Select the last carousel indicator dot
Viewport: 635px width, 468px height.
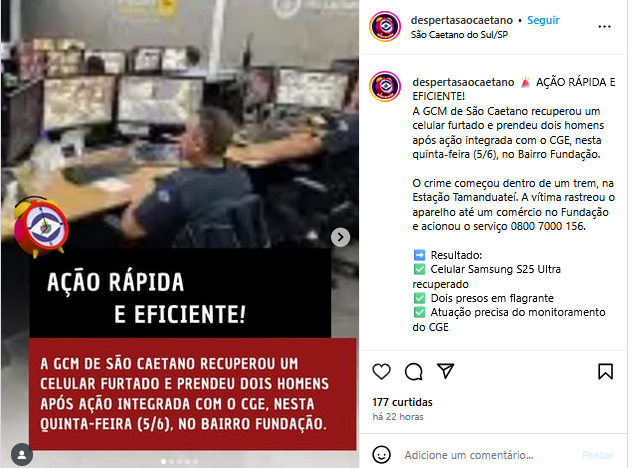(196, 462)
